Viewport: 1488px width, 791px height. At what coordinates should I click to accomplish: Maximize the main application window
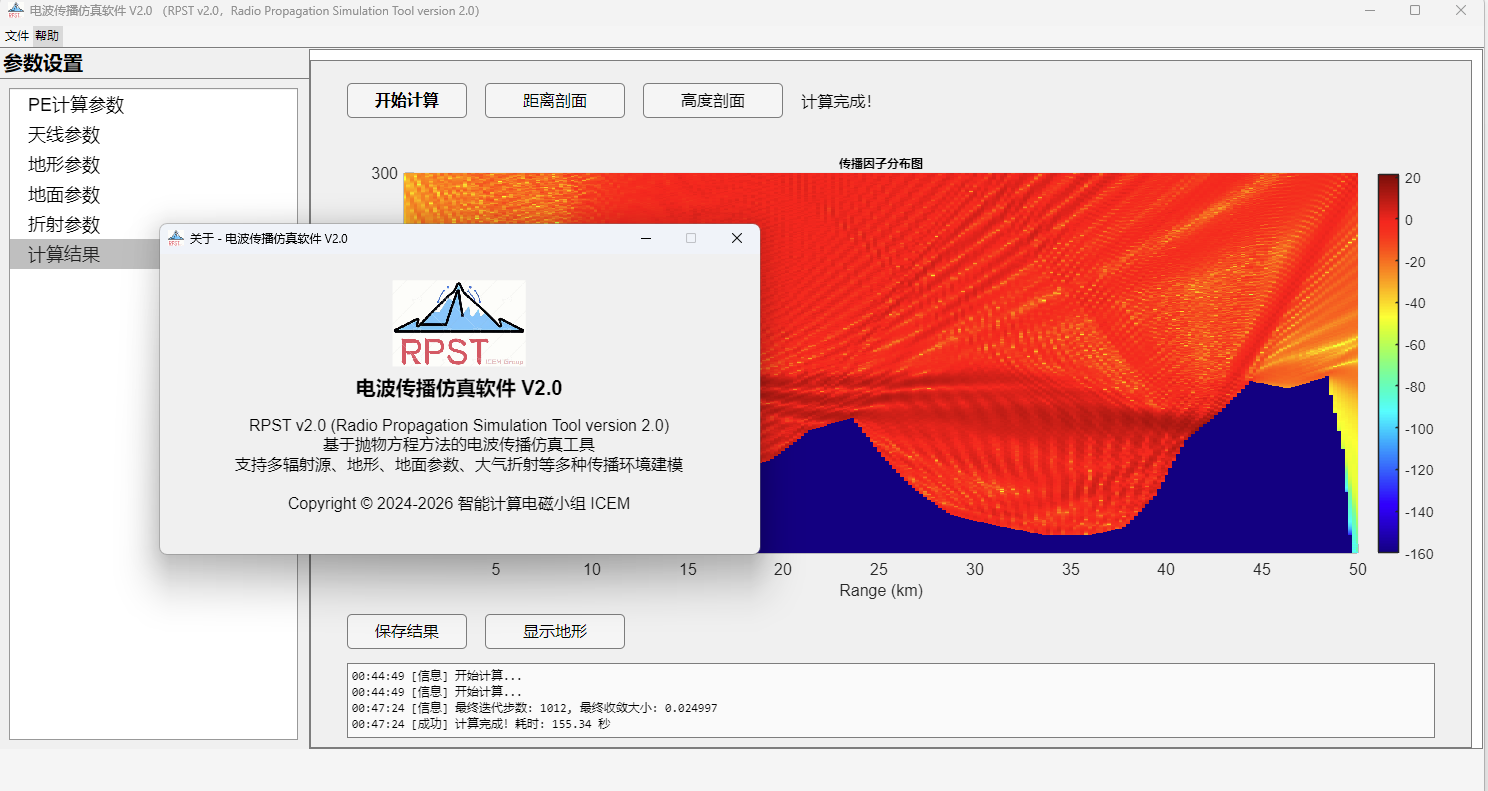[x=1415, y=11]
